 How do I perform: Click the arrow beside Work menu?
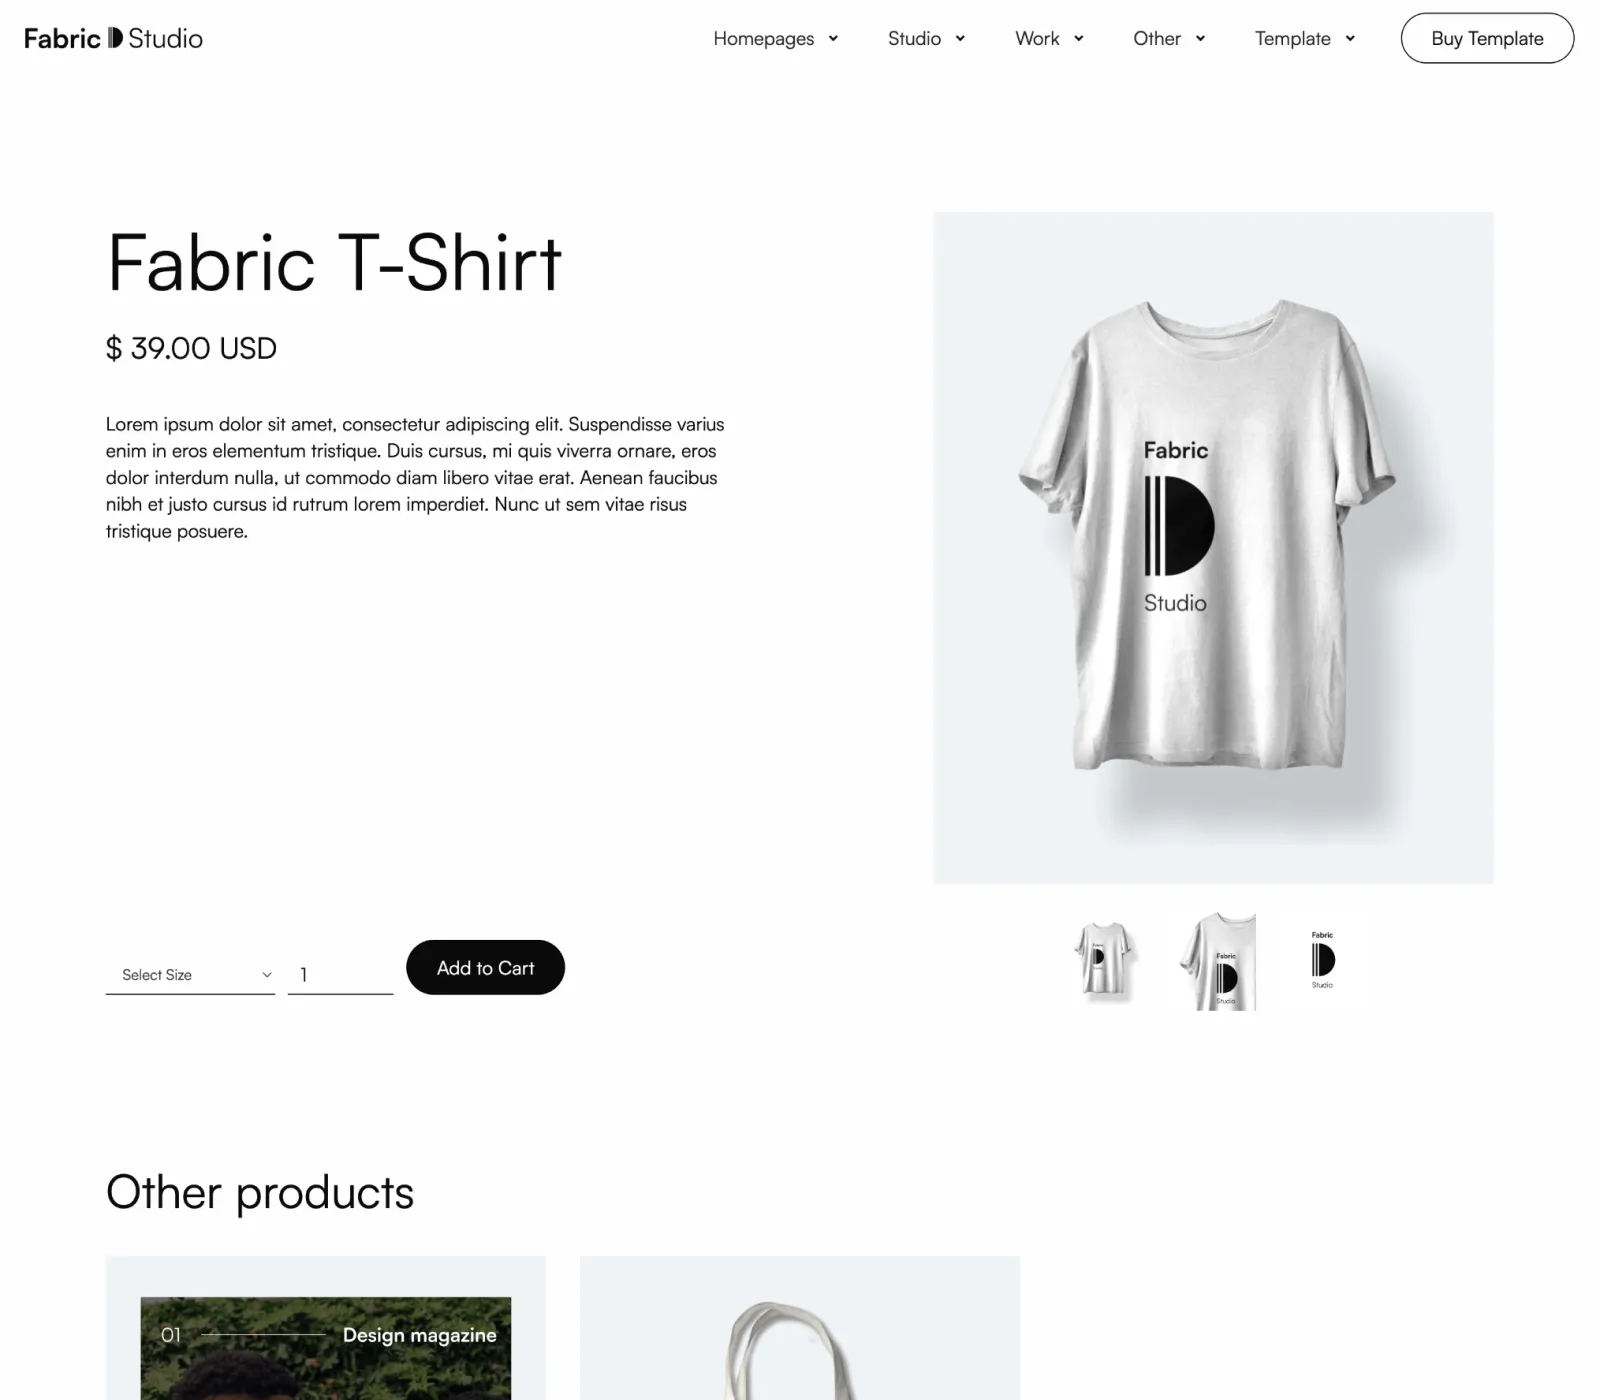(x=1079, y=39)
